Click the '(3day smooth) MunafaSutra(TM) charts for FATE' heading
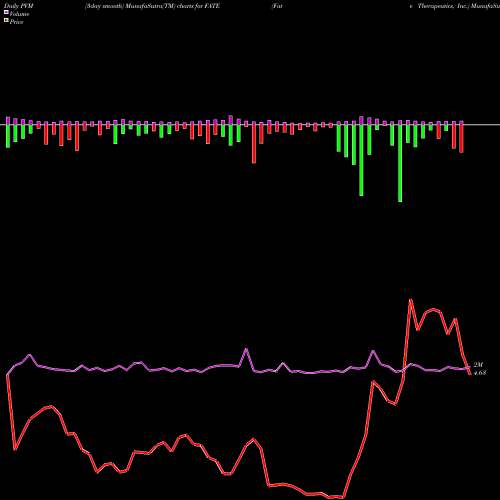 click(x=152, y=6)
